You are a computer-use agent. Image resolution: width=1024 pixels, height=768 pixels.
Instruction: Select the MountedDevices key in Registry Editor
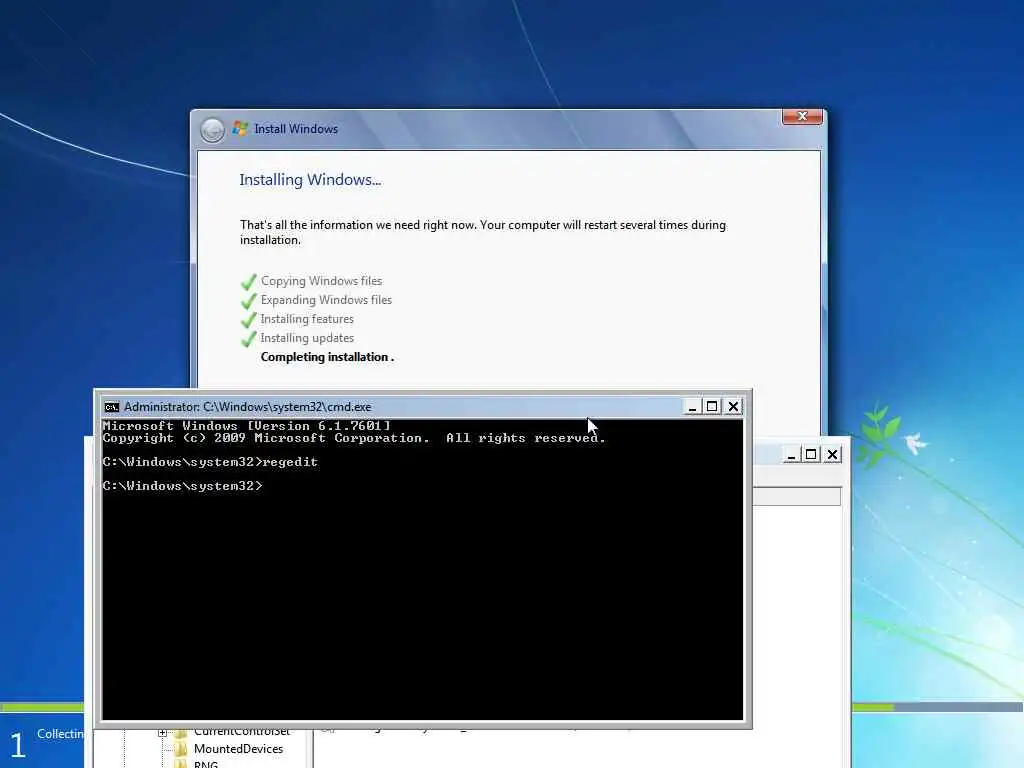tap(238, 749)
